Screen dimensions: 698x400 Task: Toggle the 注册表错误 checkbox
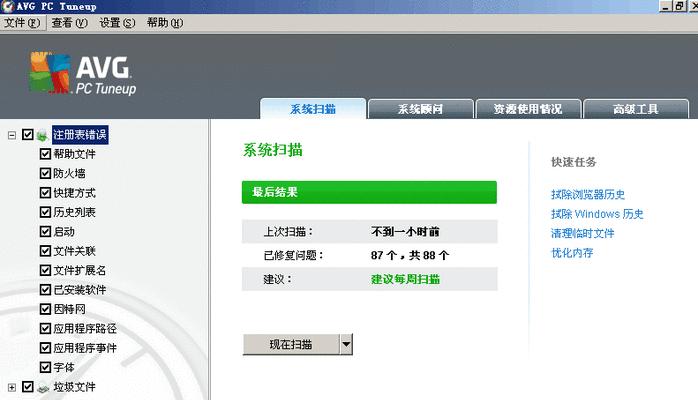[28, 134]
